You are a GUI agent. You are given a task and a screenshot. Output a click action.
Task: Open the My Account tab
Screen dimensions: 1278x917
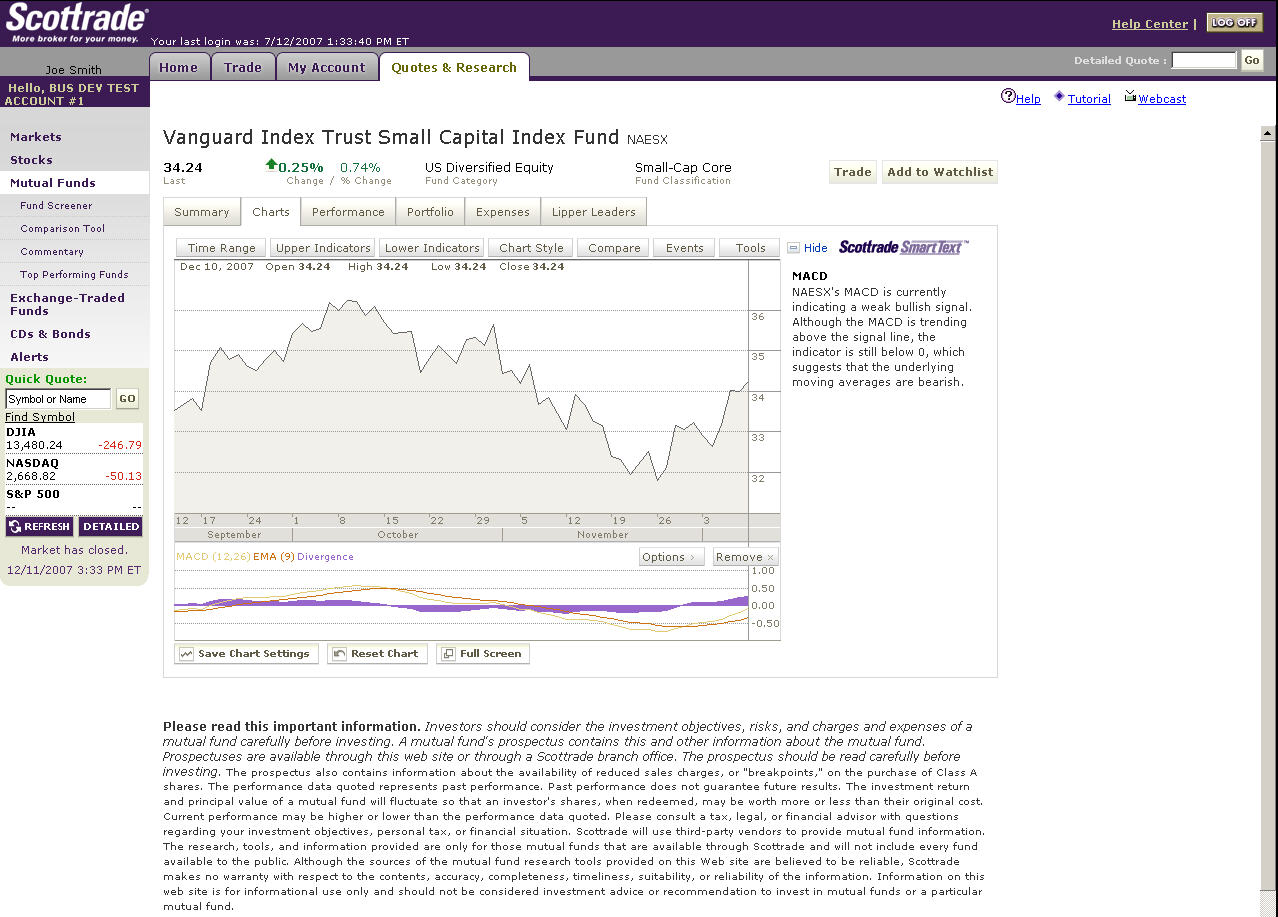tap(326, 67)
